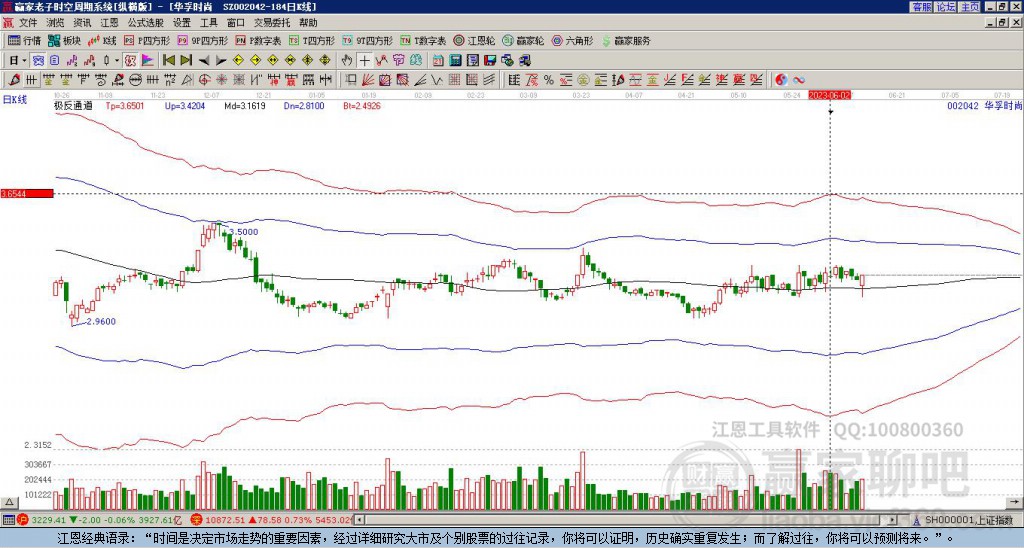
Task: Open the 交易委托 menu
Action: click(x=272, y=23)
